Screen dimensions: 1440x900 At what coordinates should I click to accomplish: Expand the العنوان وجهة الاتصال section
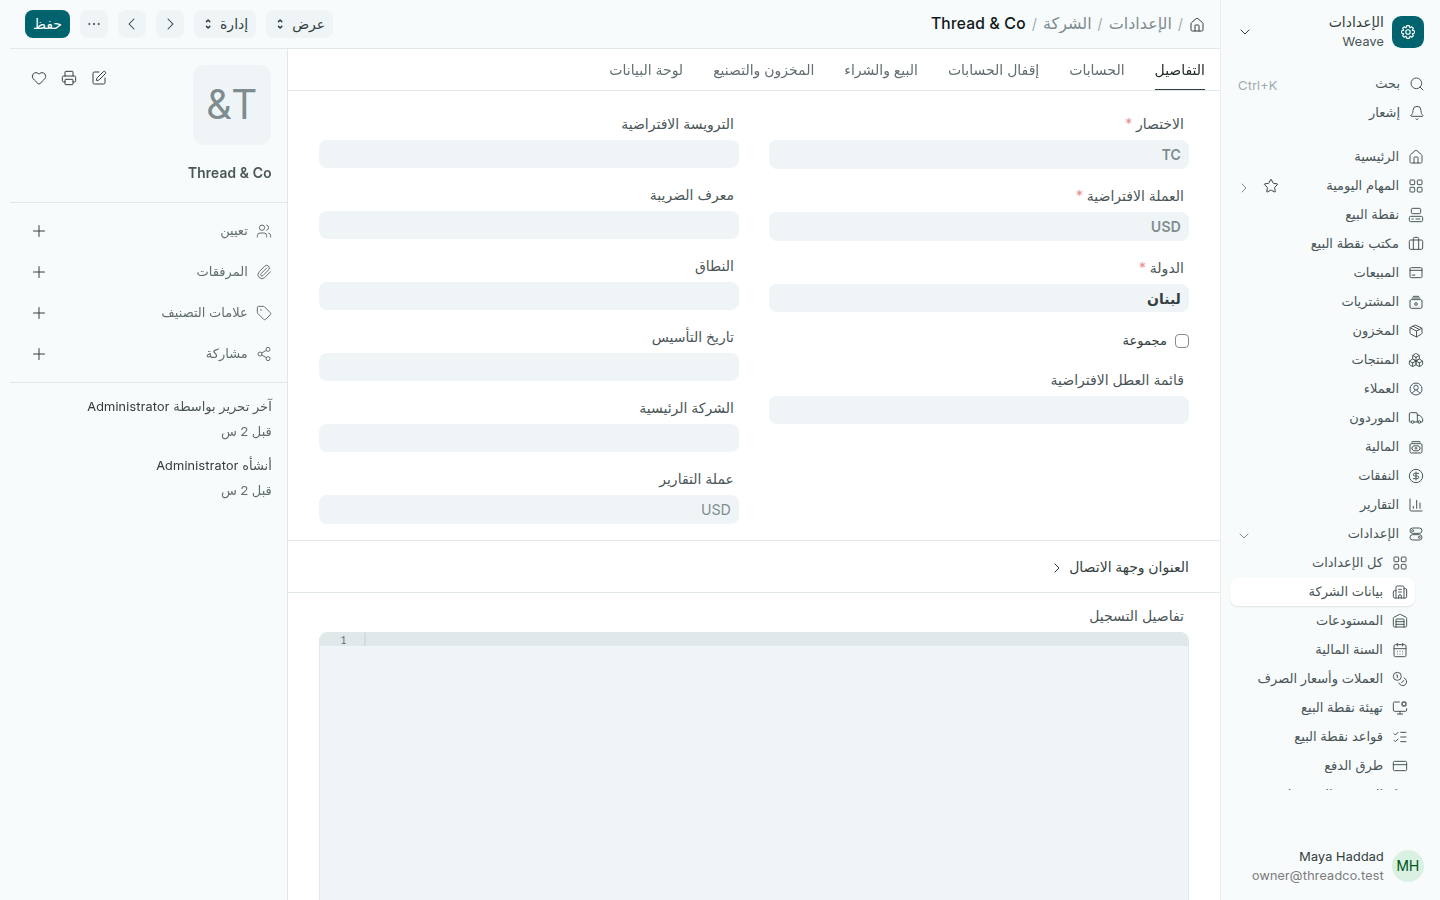tap(1121, 567)
